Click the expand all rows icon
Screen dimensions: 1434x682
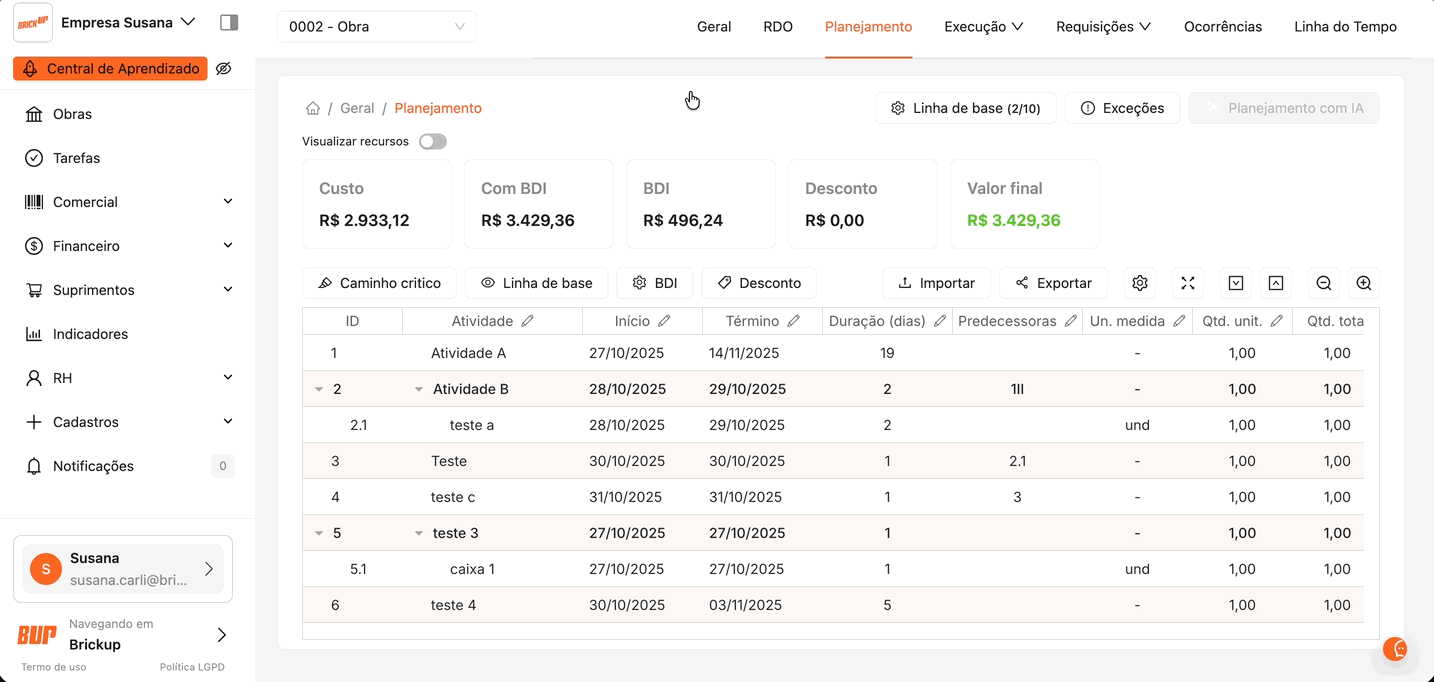click(1236, 283)
